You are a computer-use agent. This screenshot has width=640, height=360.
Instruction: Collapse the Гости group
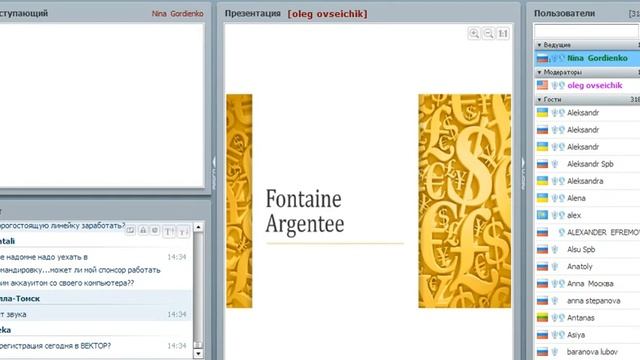click(x=539, y=100)
